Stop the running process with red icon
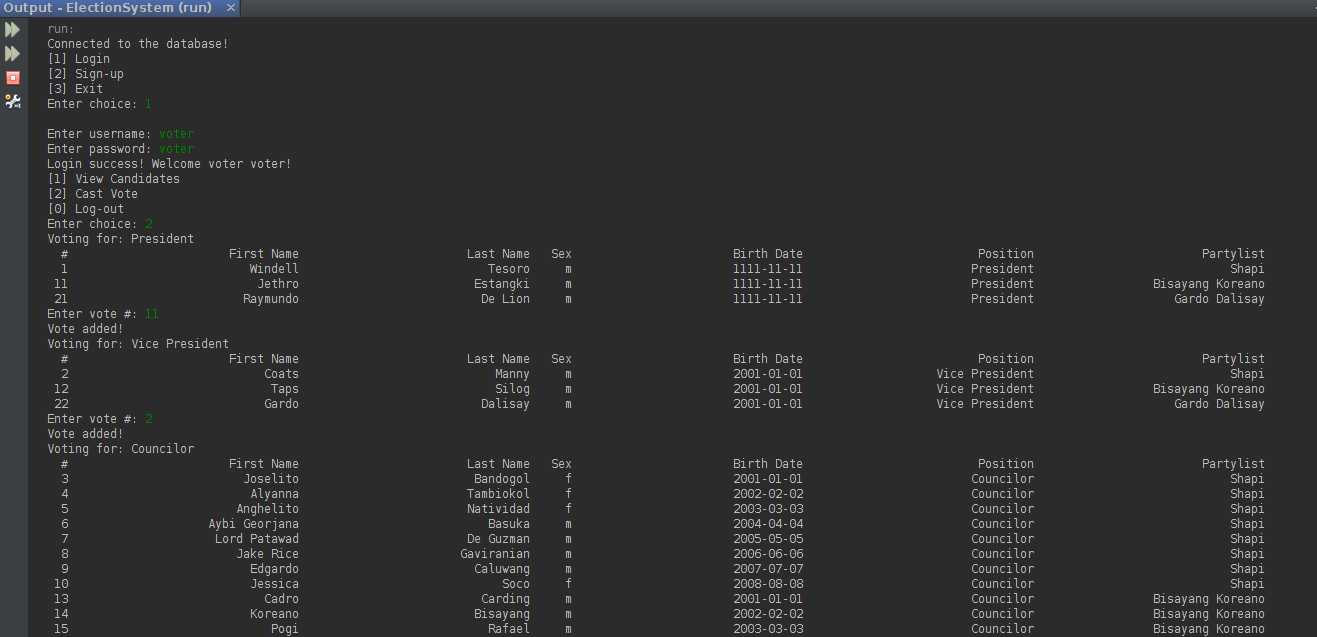1317x637 pixels. point(12,77)
